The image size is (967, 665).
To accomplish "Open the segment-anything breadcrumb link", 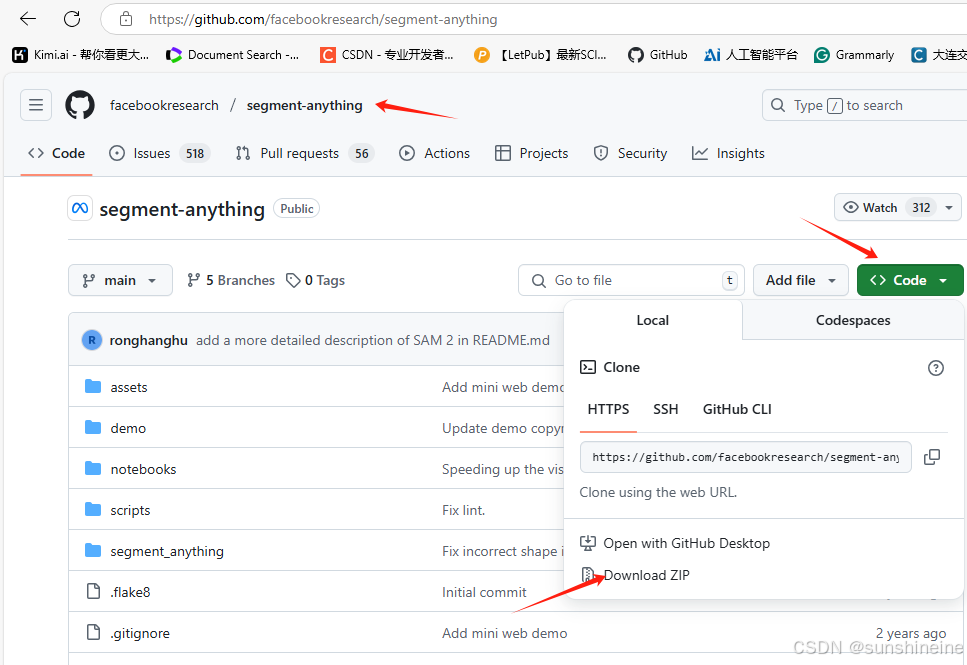I will click(x=305, y=105).
